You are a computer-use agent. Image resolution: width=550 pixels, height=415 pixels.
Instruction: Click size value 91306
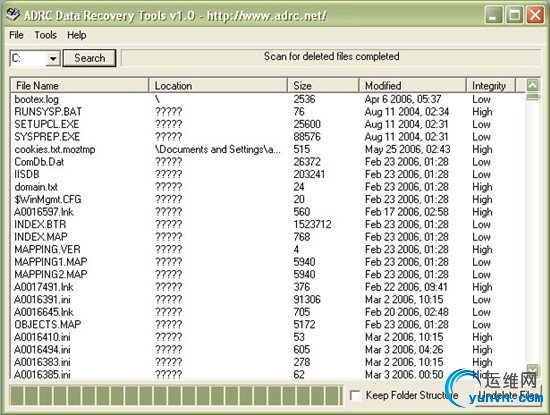coord(307,300)
